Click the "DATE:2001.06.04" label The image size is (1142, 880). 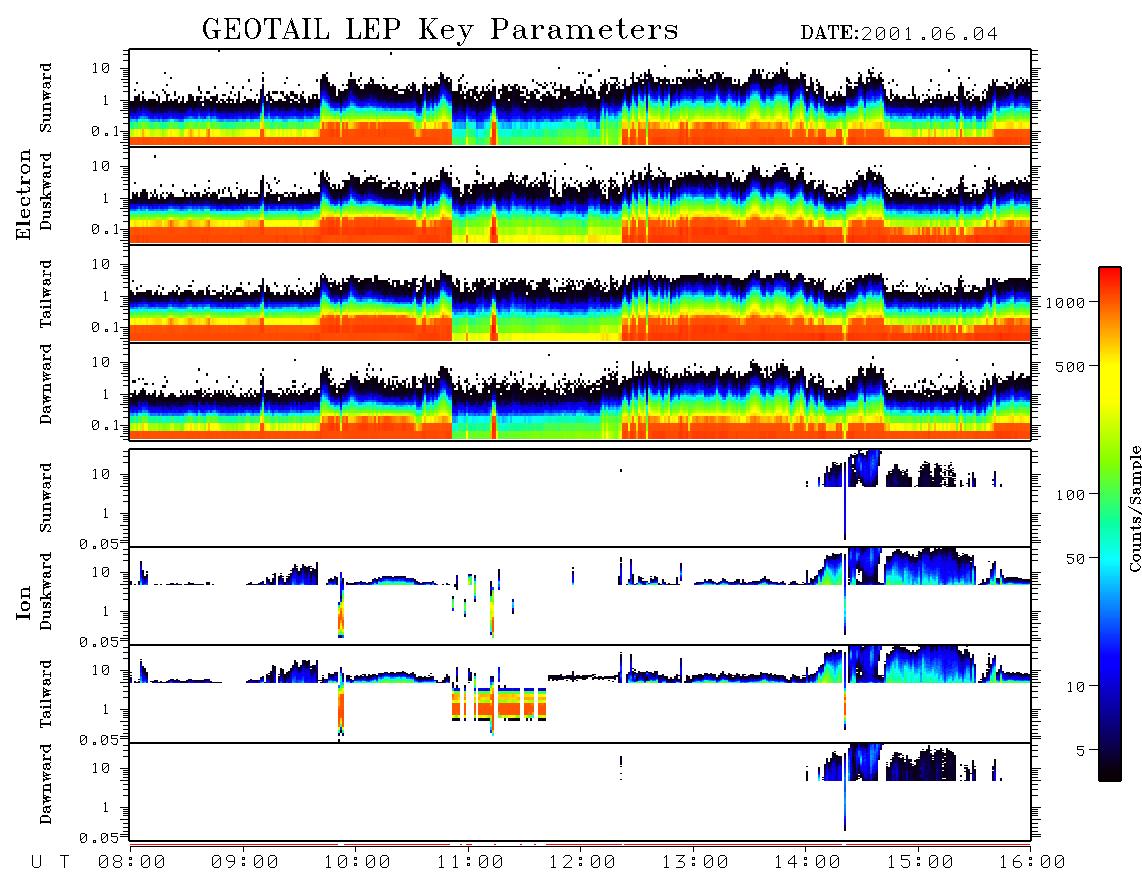tap(899, 34)
